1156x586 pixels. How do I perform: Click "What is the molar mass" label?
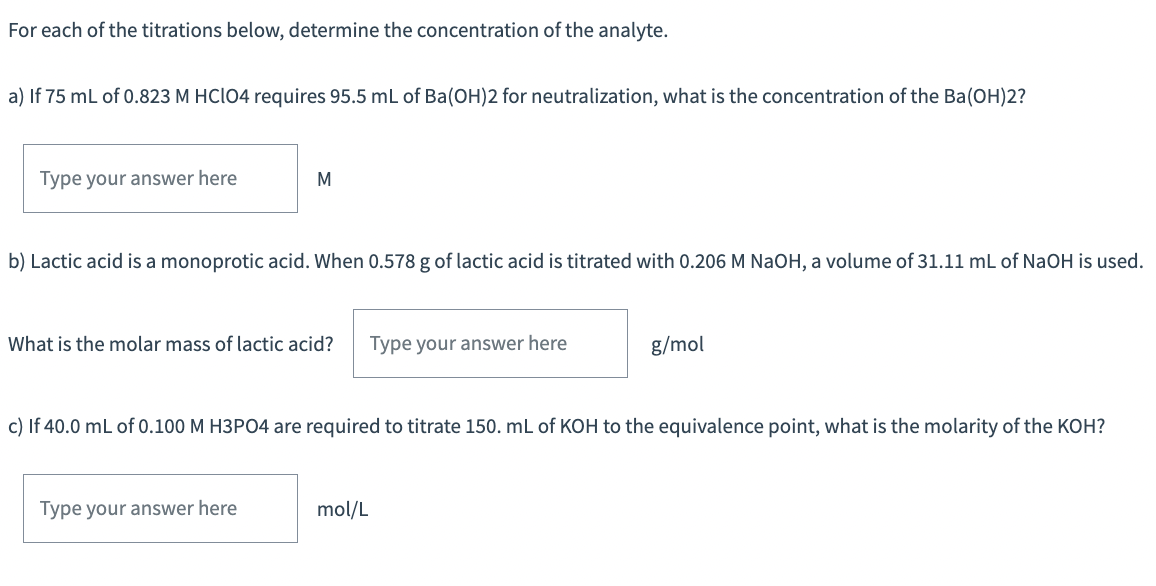(171, 344)
